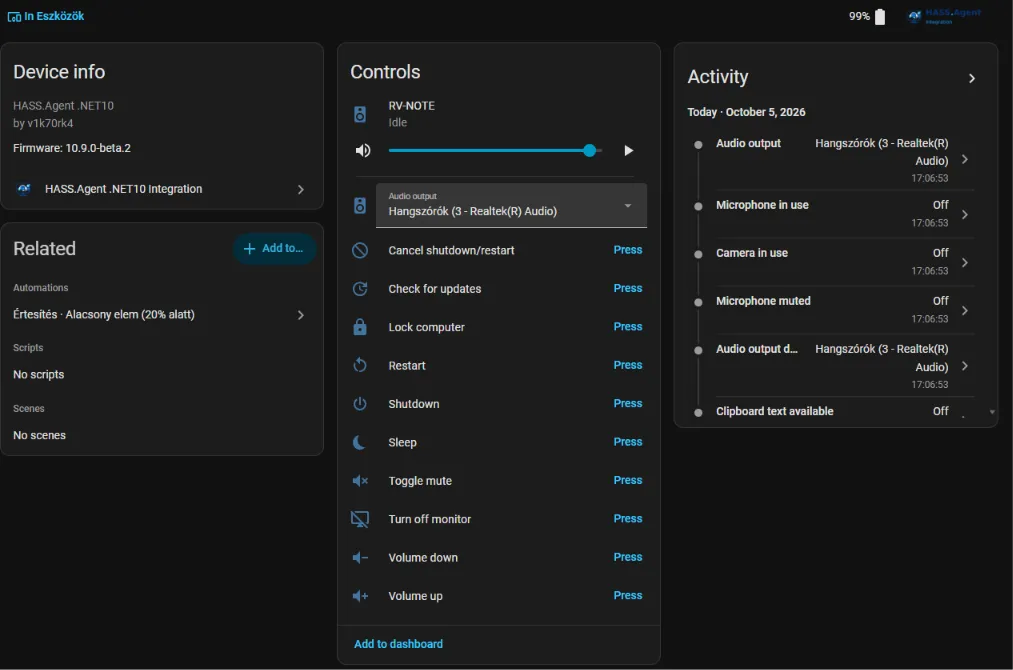Click Today · October 5, 2026 date header
Viewport: 1013px width, 670px height.
(746, 112)
